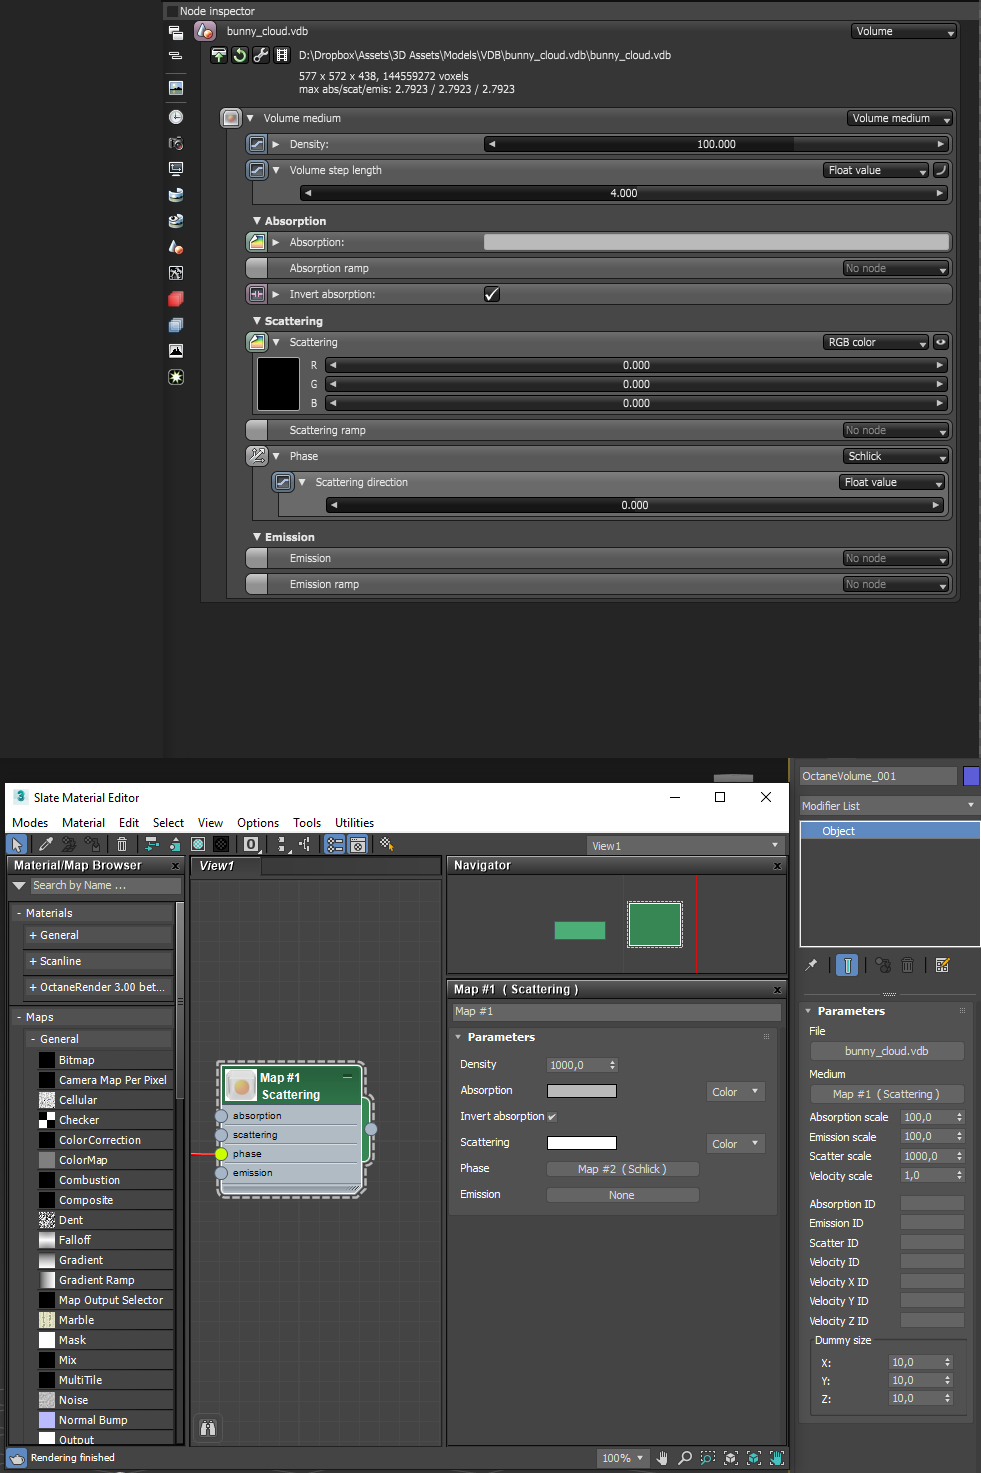This screenshot has width=981, height=1473.
Task: Click the Search by Name field
Action: (105, 886)
